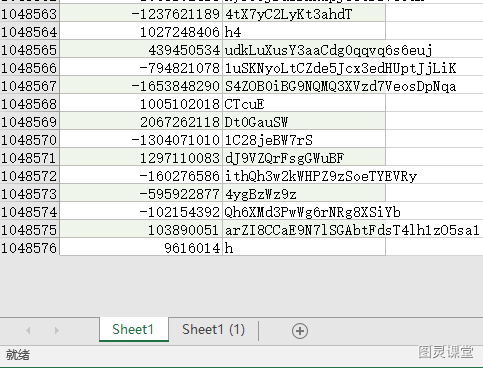This screenshot has width=483, height=368.
Task: Click text cell CTcuE
Action: 304,104
